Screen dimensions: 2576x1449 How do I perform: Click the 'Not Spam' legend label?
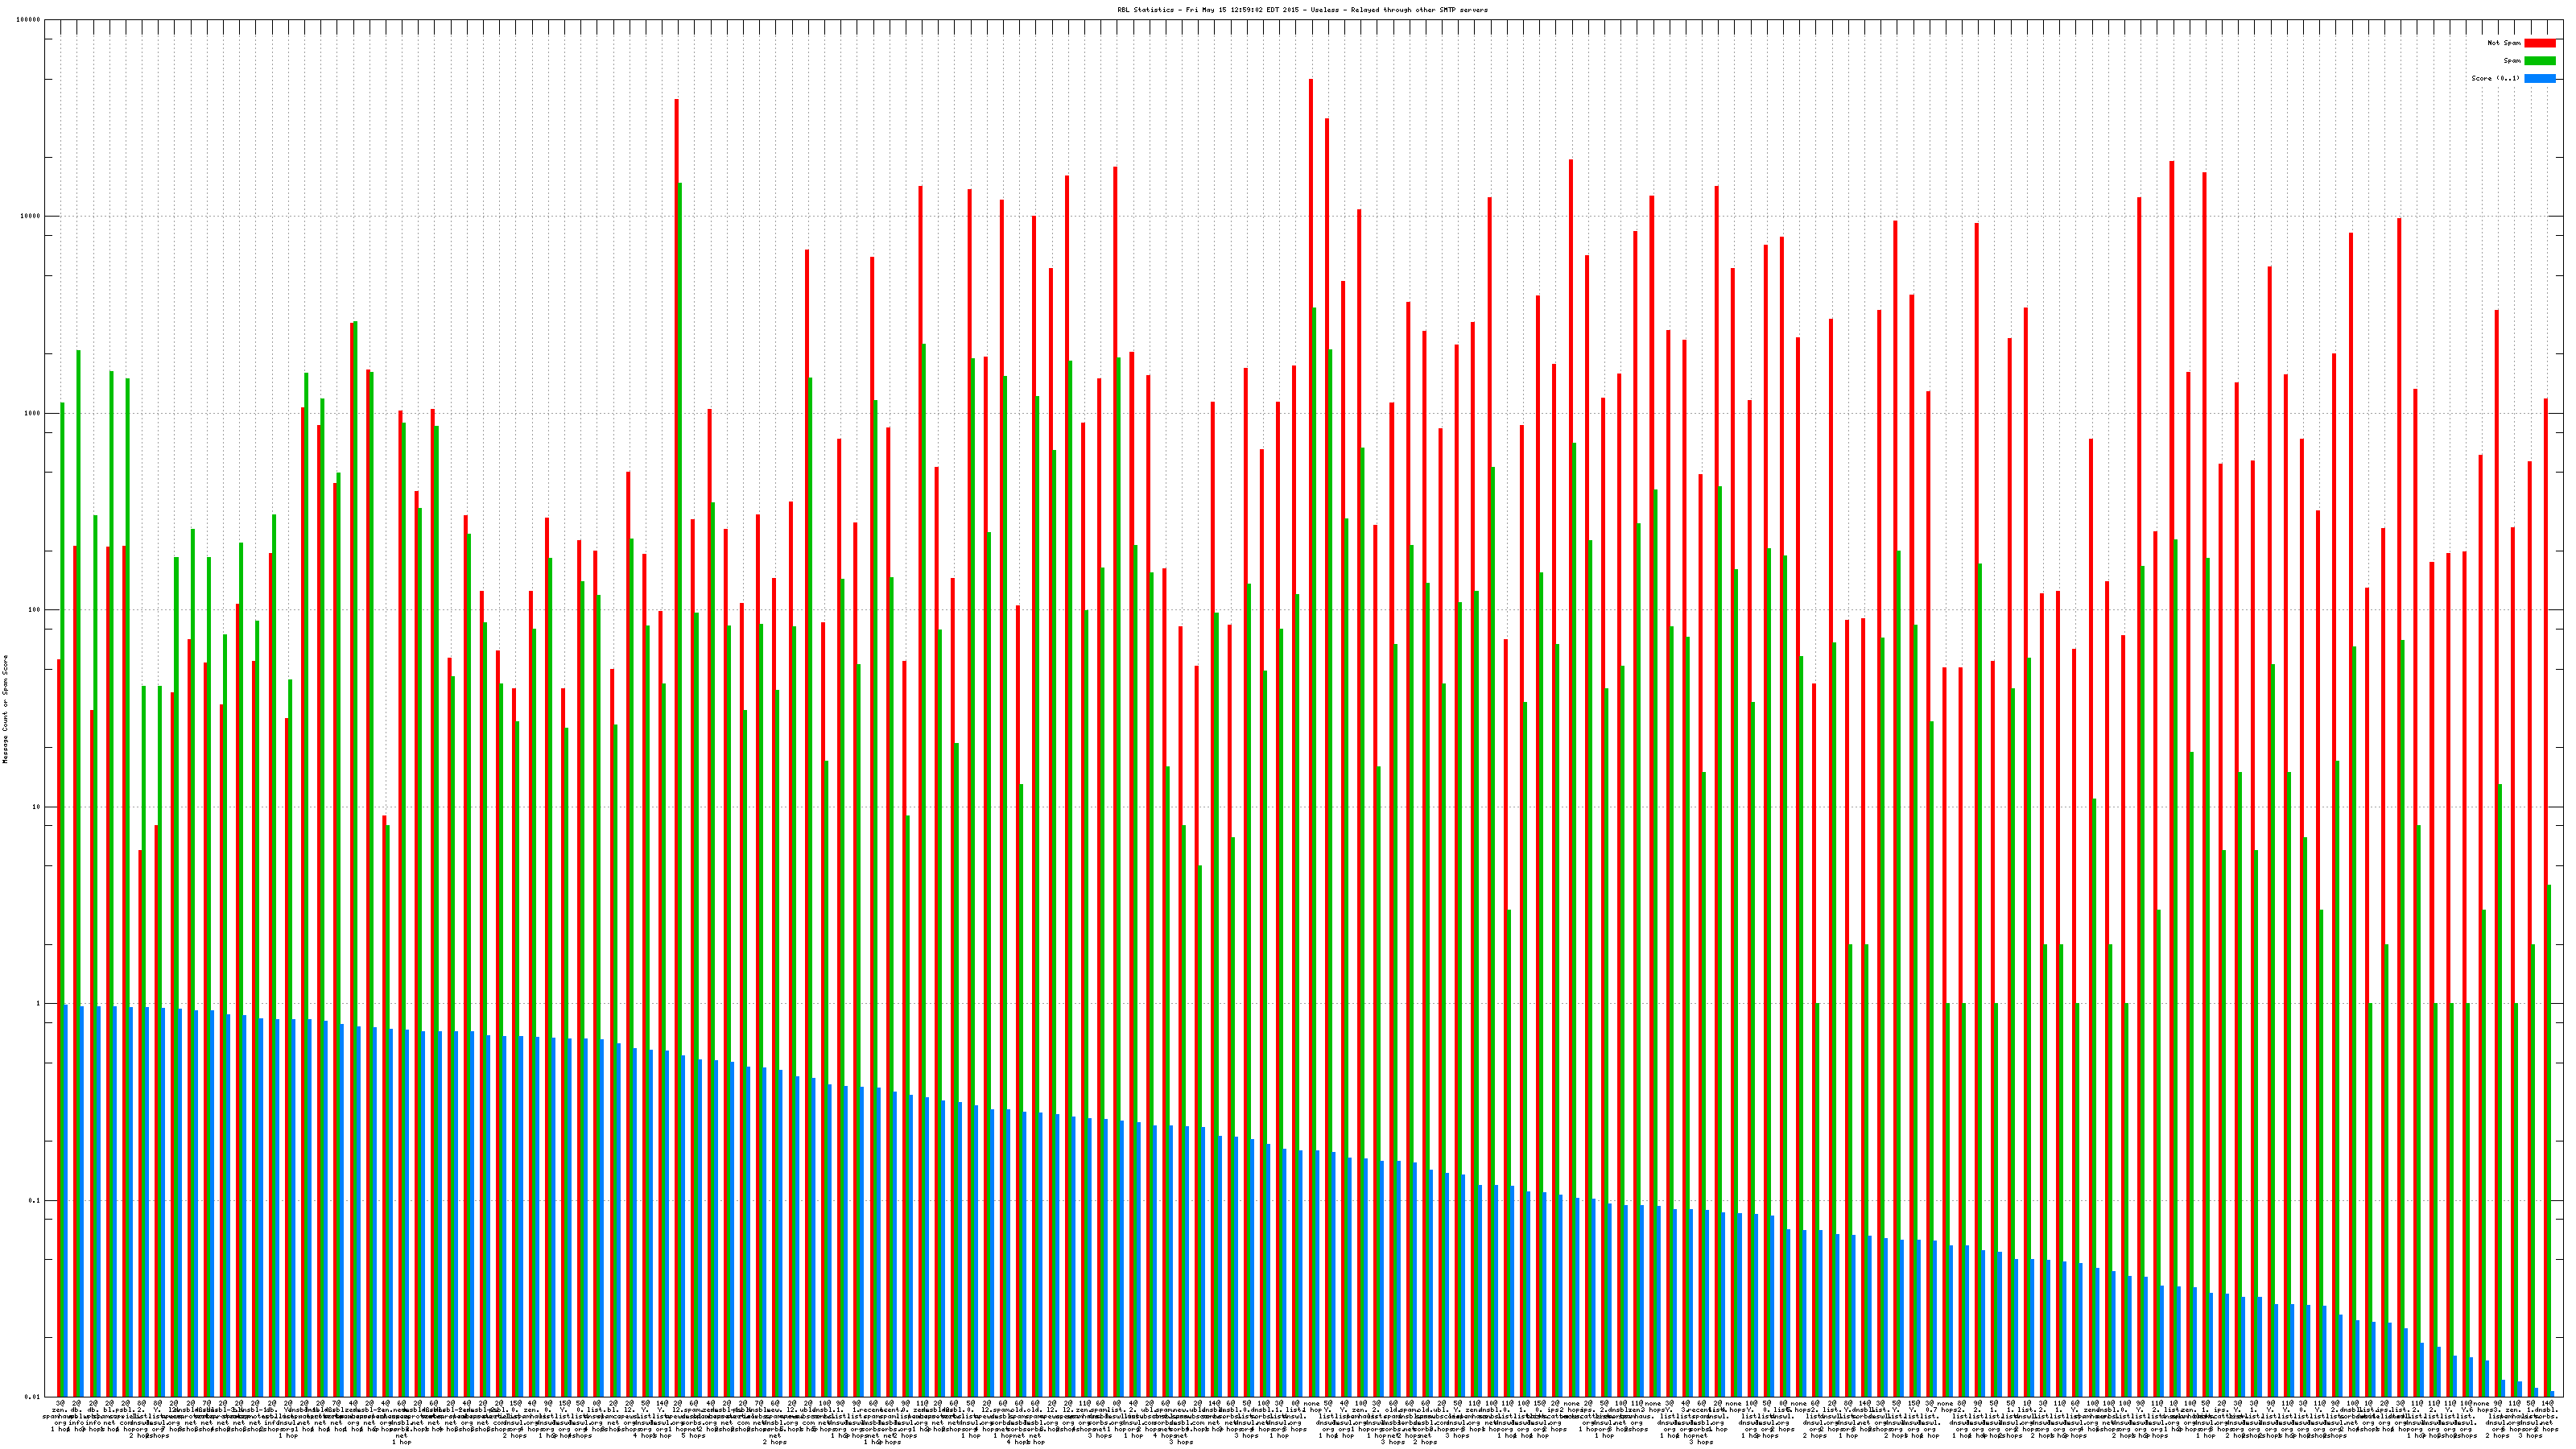(2504, 43)
